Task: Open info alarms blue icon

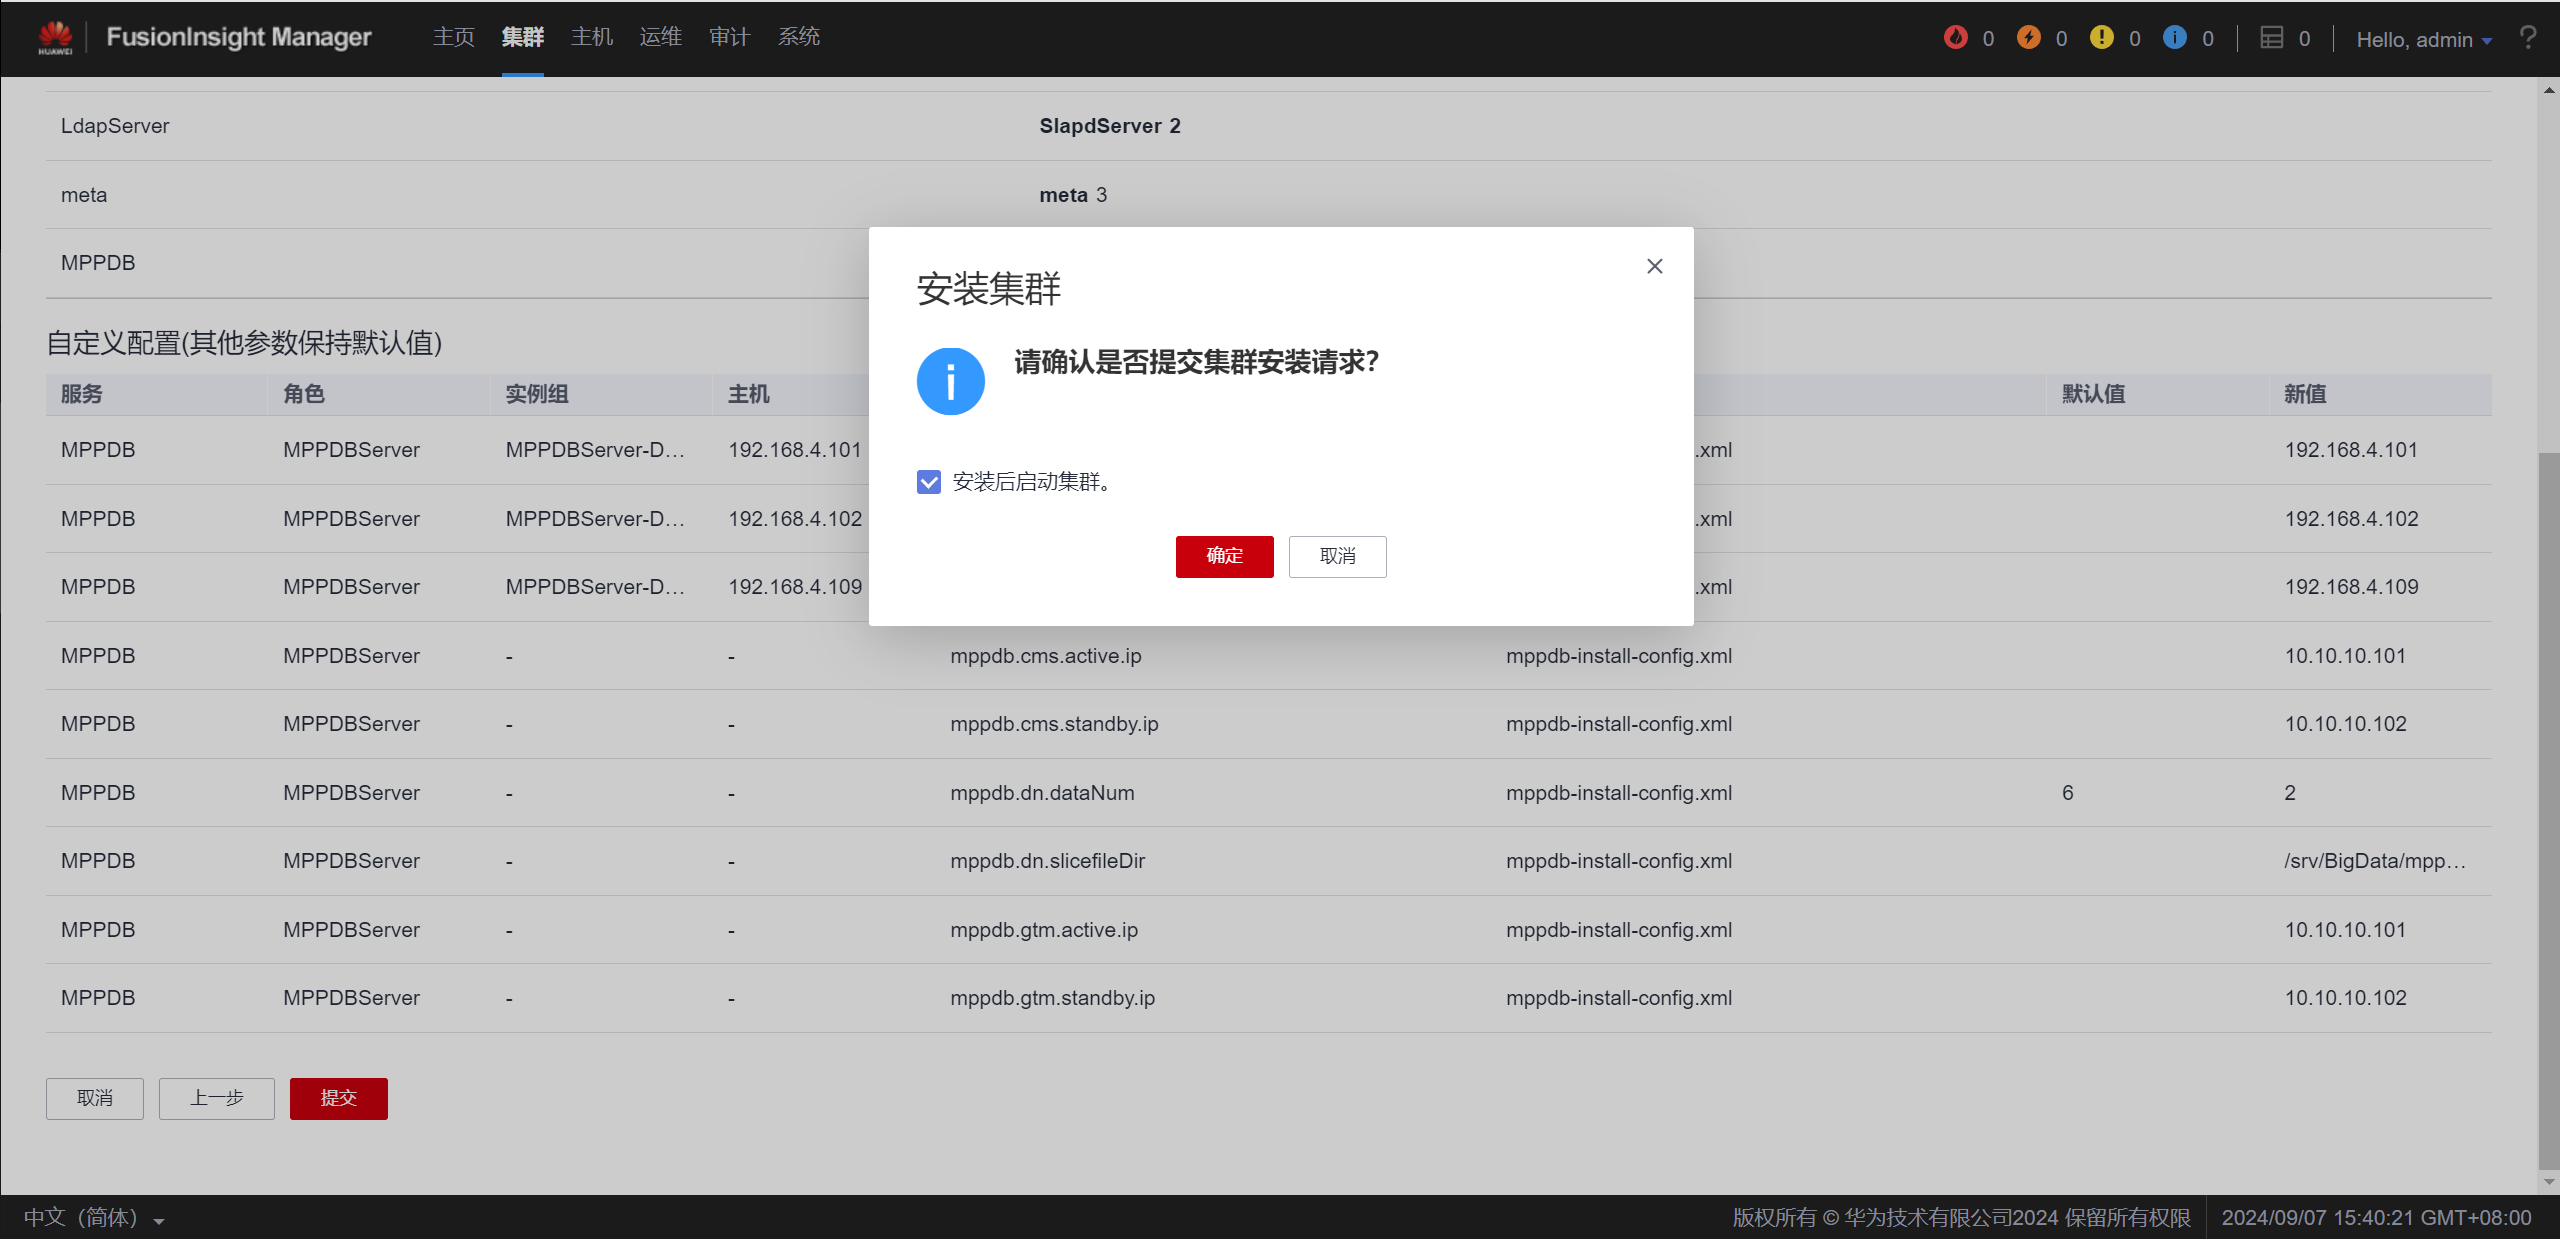Action: [x=2174, y=37]
